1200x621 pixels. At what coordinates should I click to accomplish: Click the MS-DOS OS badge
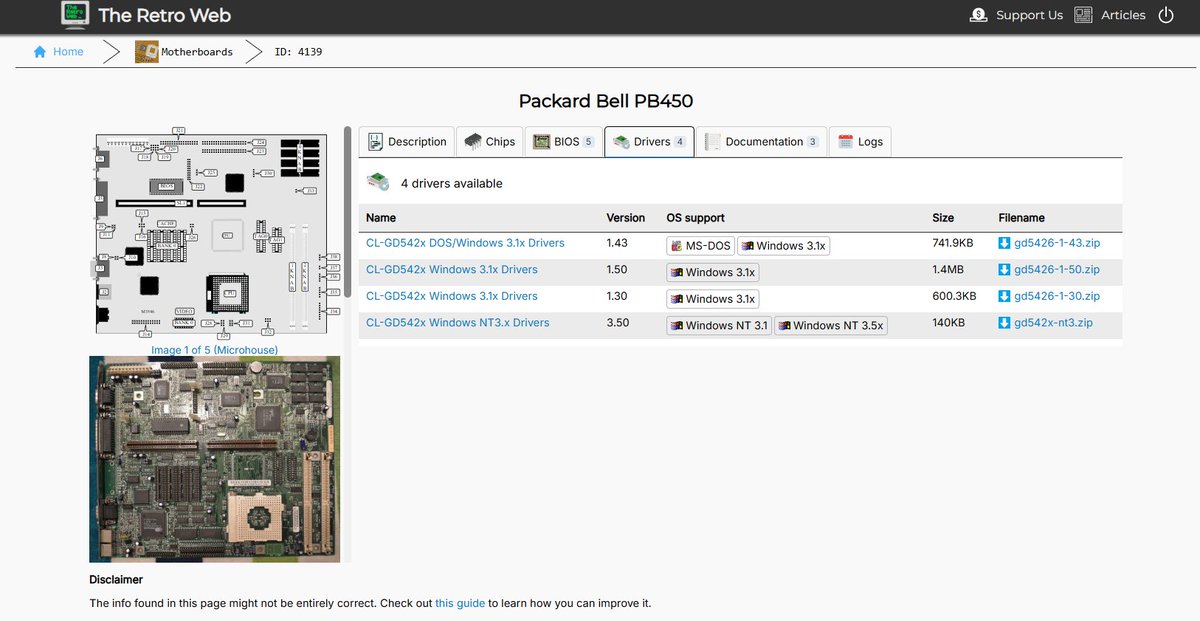(x=700, y=246)
